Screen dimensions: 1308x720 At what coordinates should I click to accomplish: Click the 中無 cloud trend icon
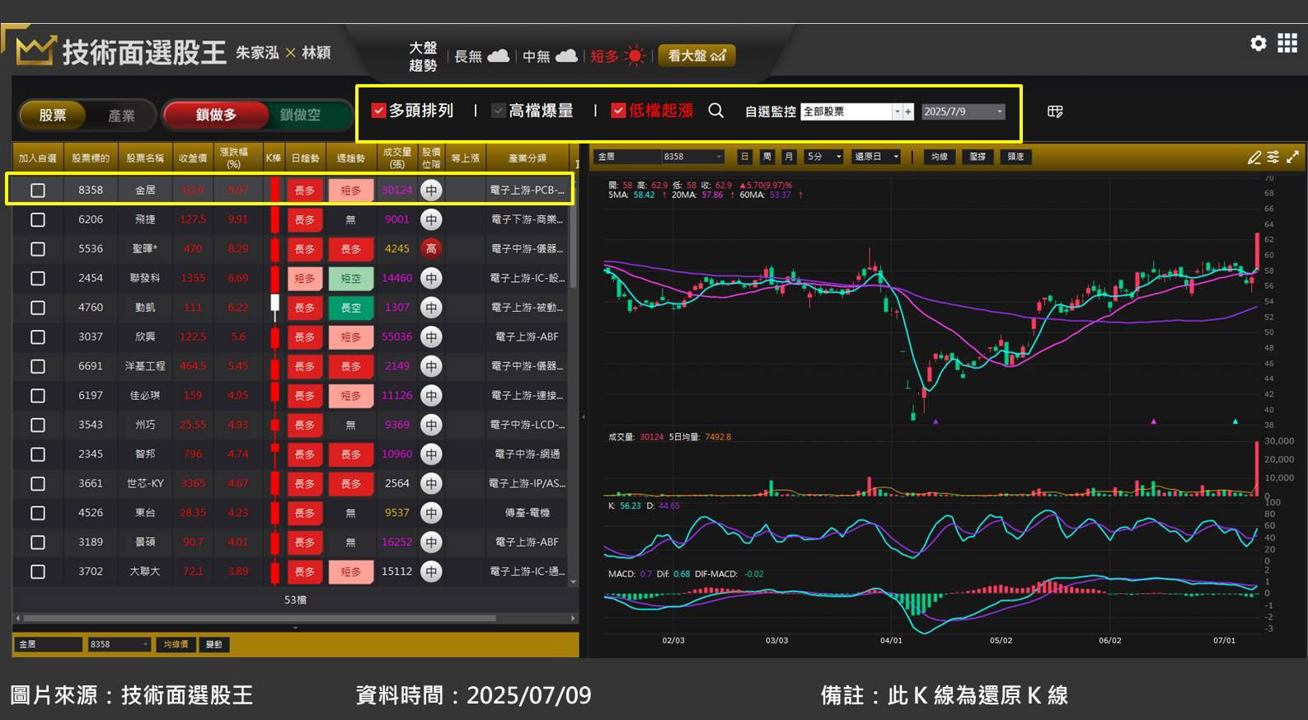click(566, 56)
